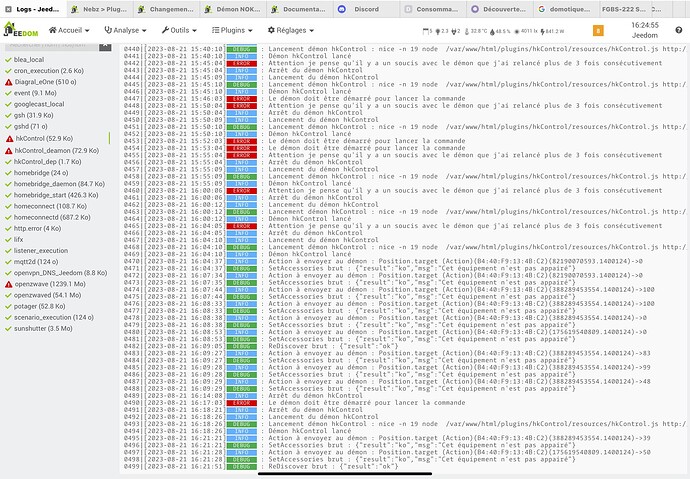Focus the log search input field
The height and width of the screenshot is (479, 690).
(51, 46)
